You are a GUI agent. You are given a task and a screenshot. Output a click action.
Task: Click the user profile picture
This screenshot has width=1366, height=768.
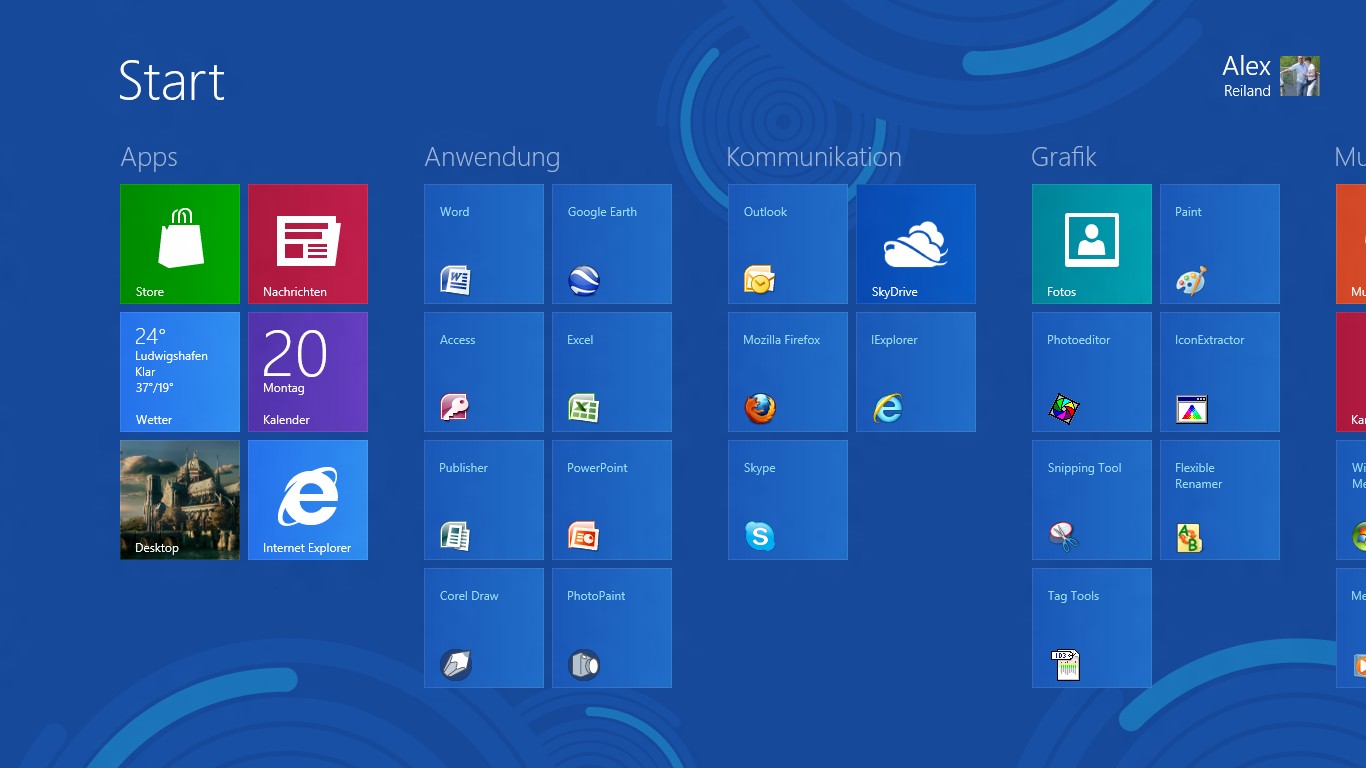coord(1300,76)
